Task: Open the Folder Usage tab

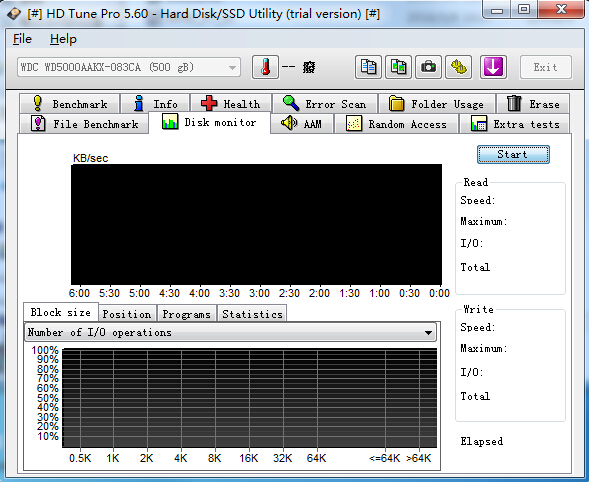Action: pos(437,103)
